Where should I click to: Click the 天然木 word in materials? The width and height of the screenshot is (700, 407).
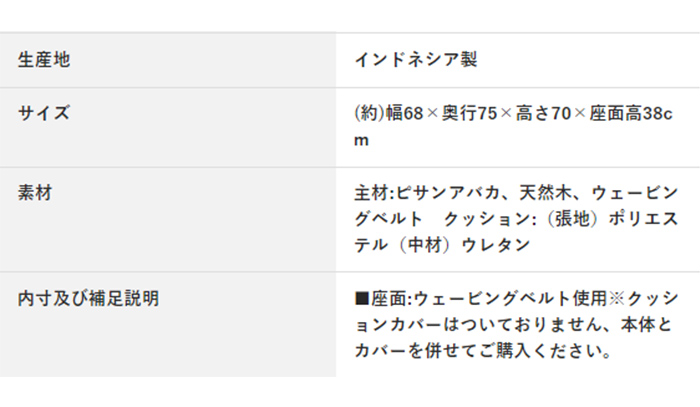point(545,193)
